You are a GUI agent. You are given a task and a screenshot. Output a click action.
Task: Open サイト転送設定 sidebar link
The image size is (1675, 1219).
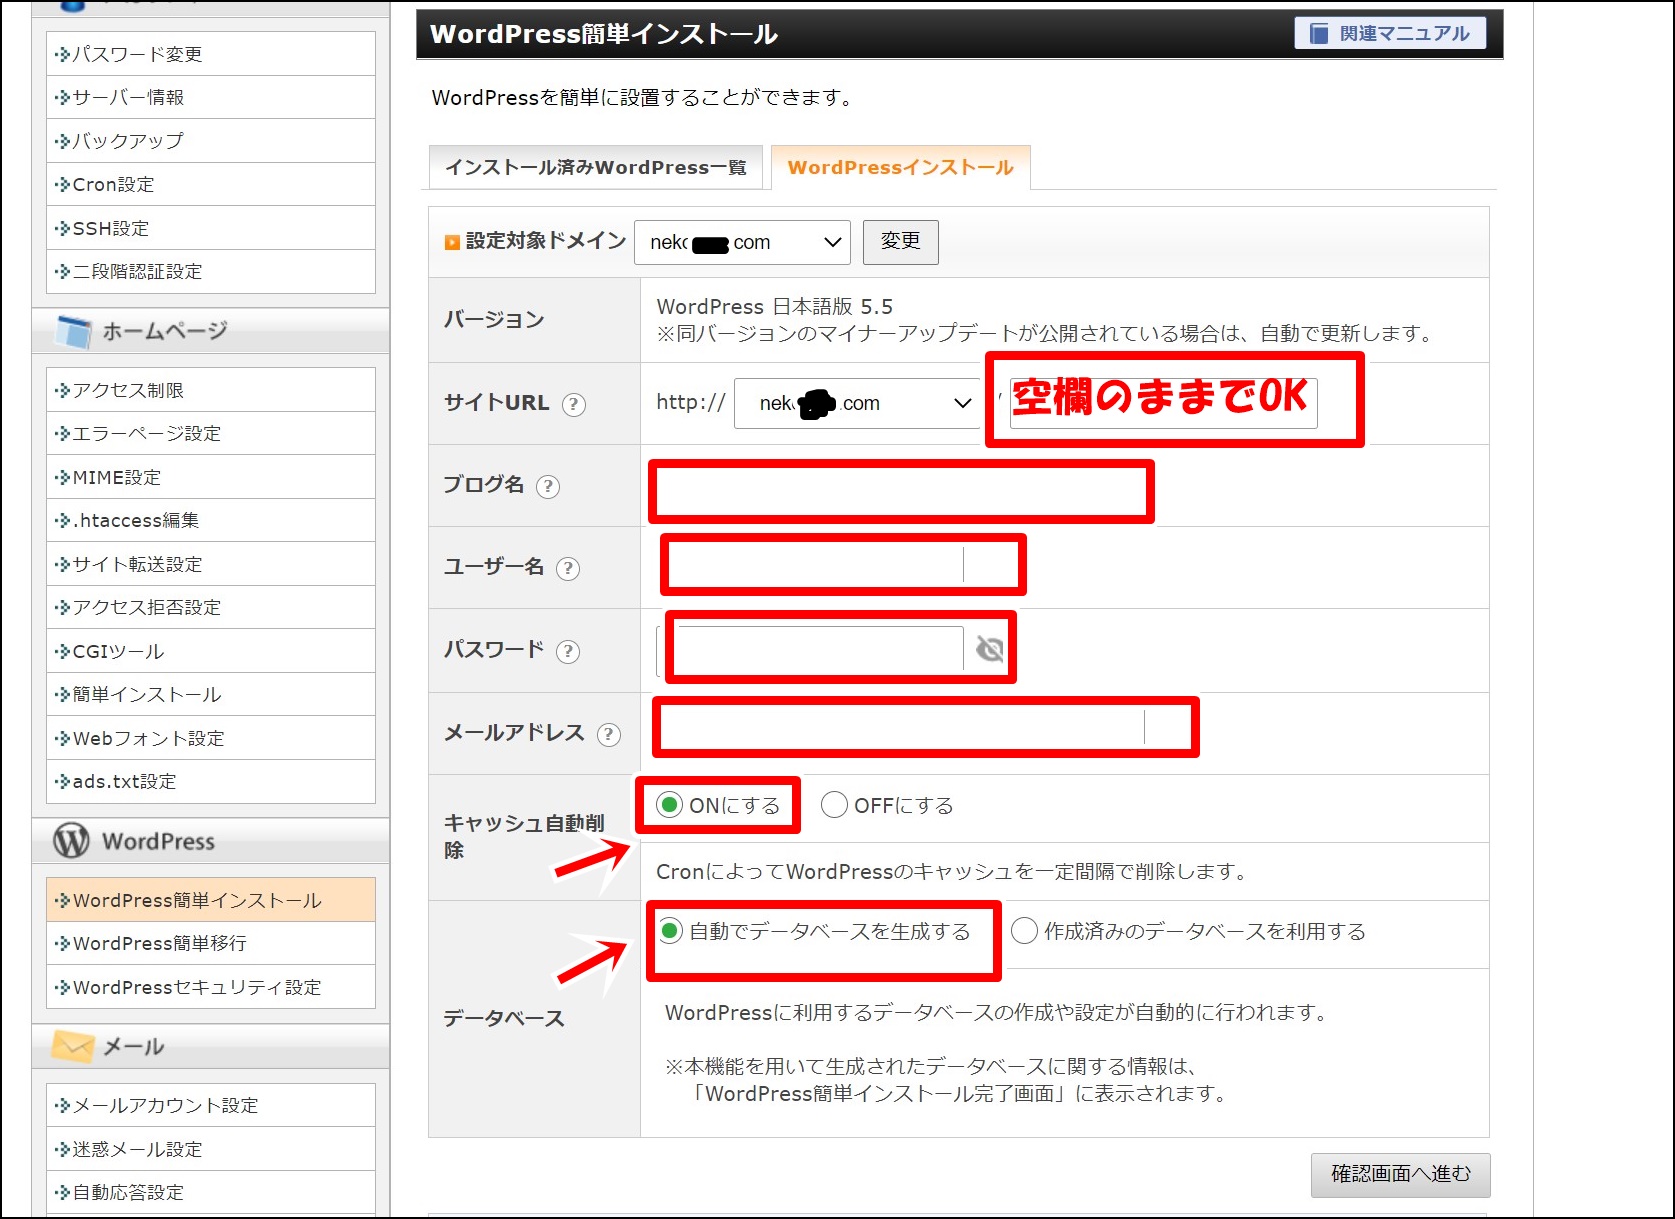coord(211,564)
